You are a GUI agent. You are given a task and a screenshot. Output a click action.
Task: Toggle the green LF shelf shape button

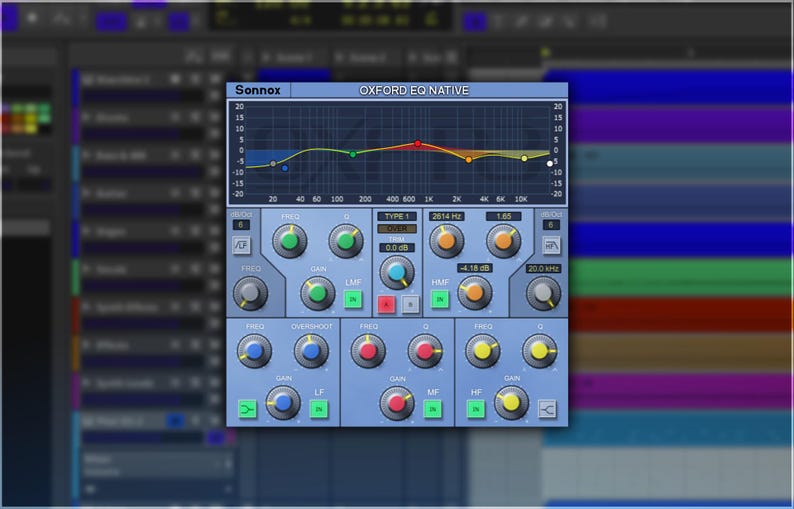[247, 409]
